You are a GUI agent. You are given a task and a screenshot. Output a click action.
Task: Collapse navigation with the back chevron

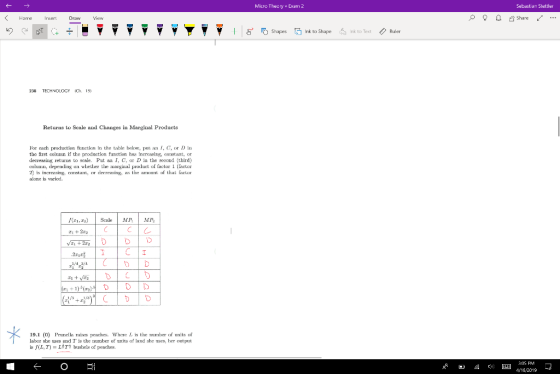(6, 18)
